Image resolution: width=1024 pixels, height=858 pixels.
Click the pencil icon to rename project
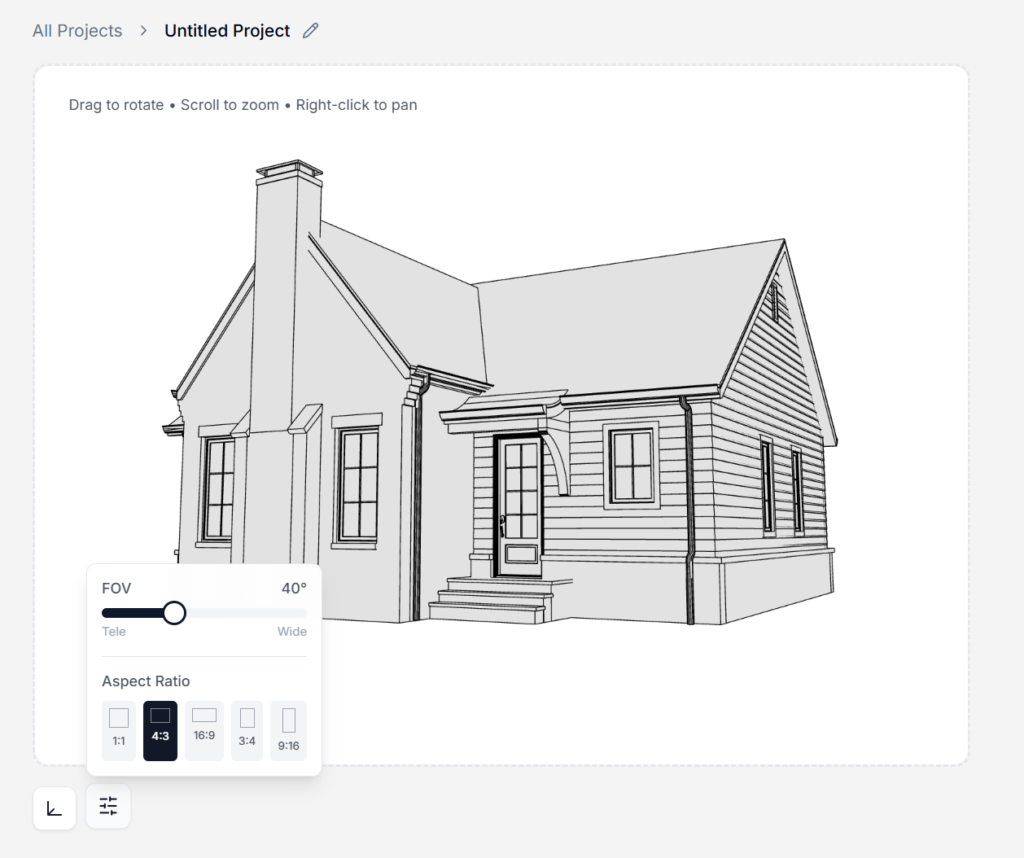point(311,31)
